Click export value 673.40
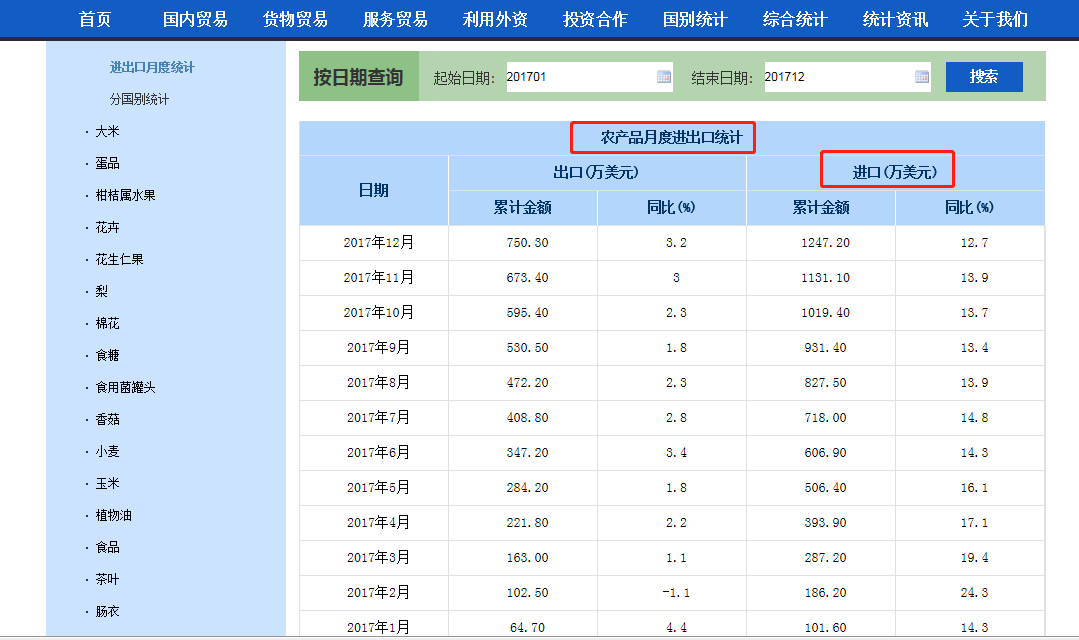Viewport: 1079px width, 640px height. tap(528, 278)
